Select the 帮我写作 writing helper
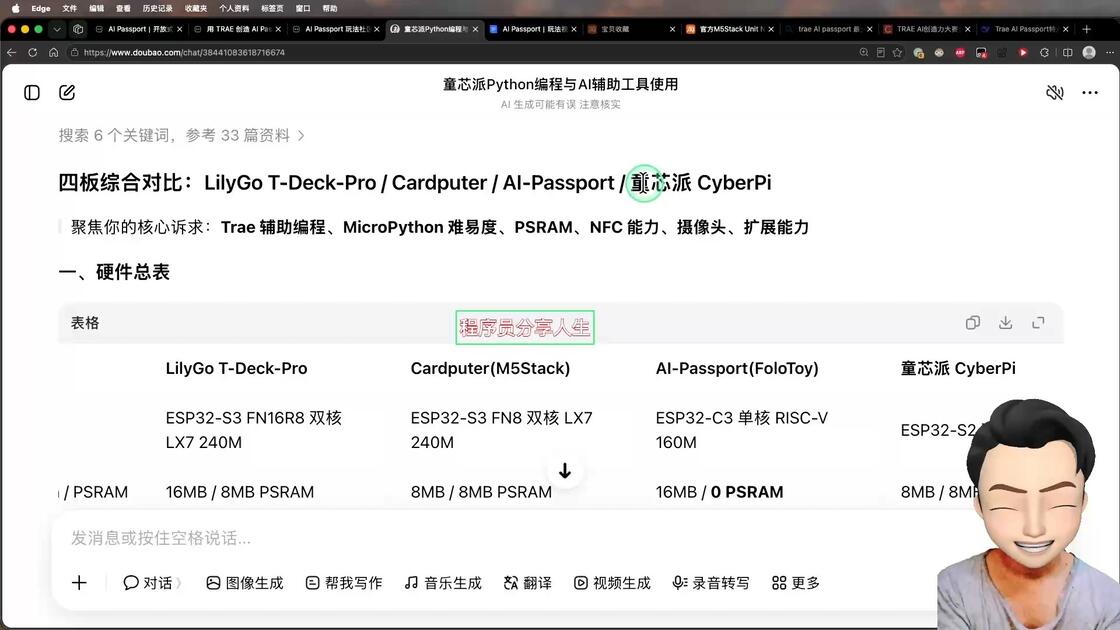 coord(344,583)
